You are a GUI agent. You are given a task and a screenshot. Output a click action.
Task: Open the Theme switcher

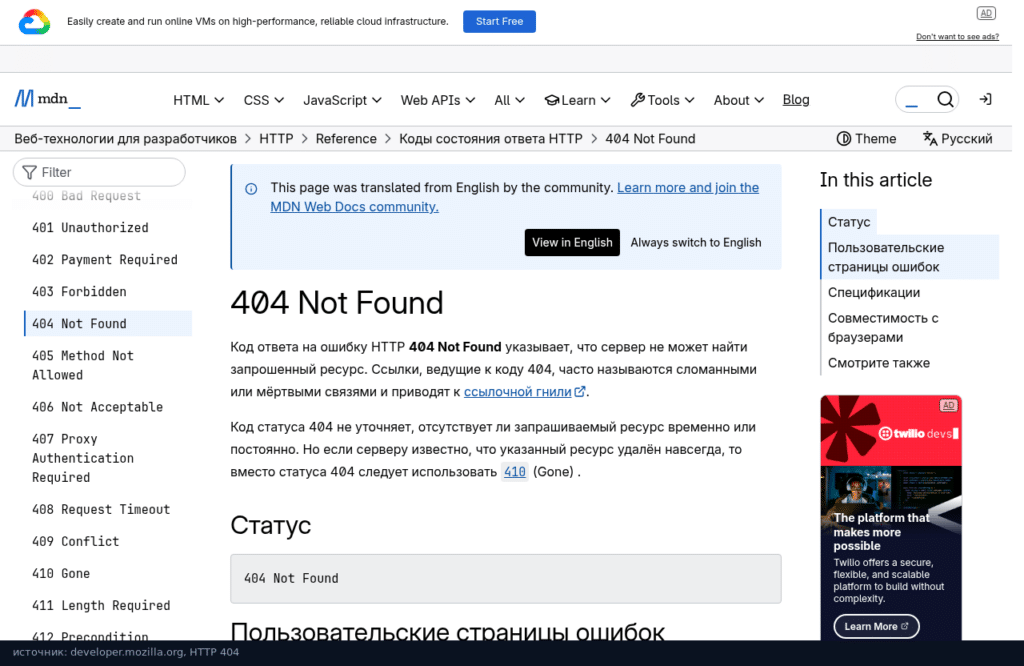pos(867,138)
